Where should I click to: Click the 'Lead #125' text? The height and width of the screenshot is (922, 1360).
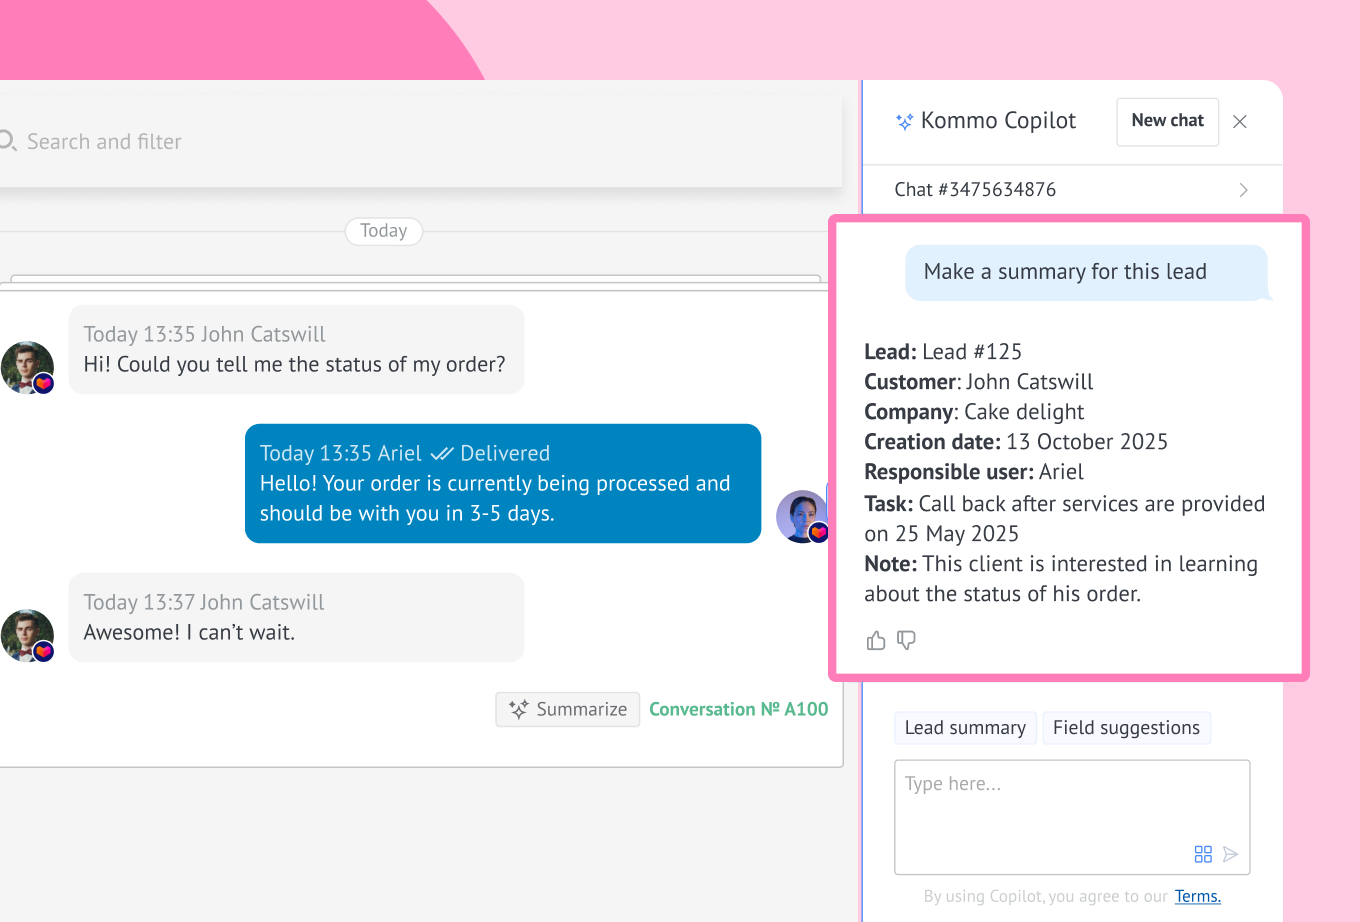[x=972, y=352]
